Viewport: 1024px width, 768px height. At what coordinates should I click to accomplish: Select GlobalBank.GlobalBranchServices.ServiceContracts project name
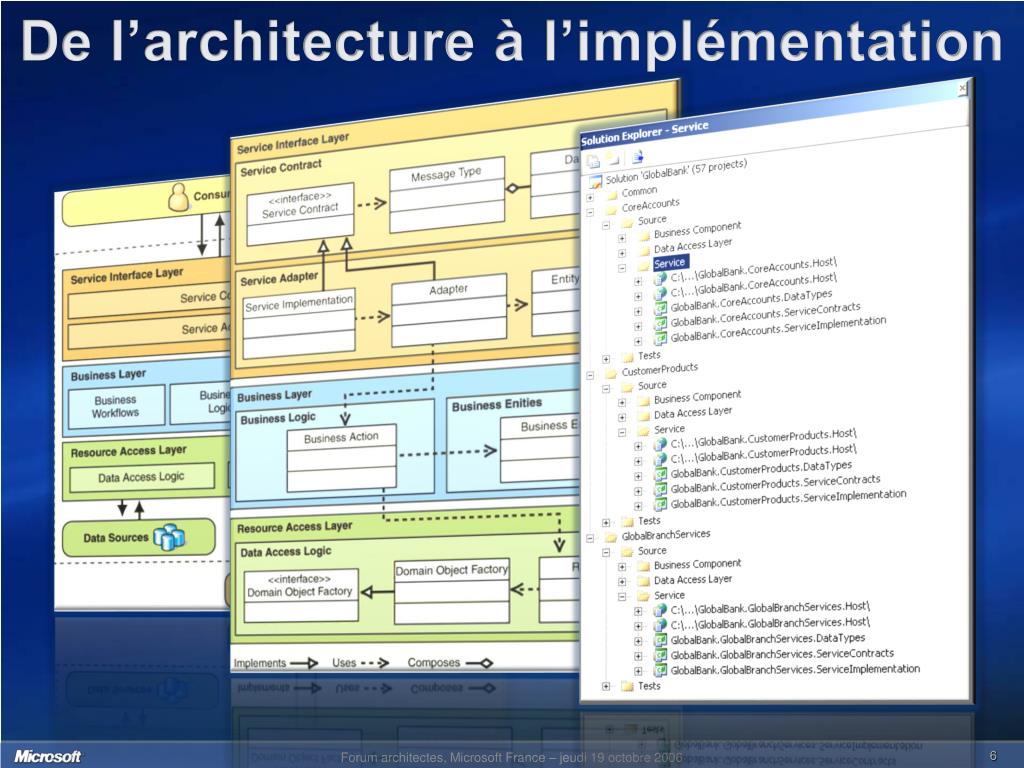click(x=782, y=654)
